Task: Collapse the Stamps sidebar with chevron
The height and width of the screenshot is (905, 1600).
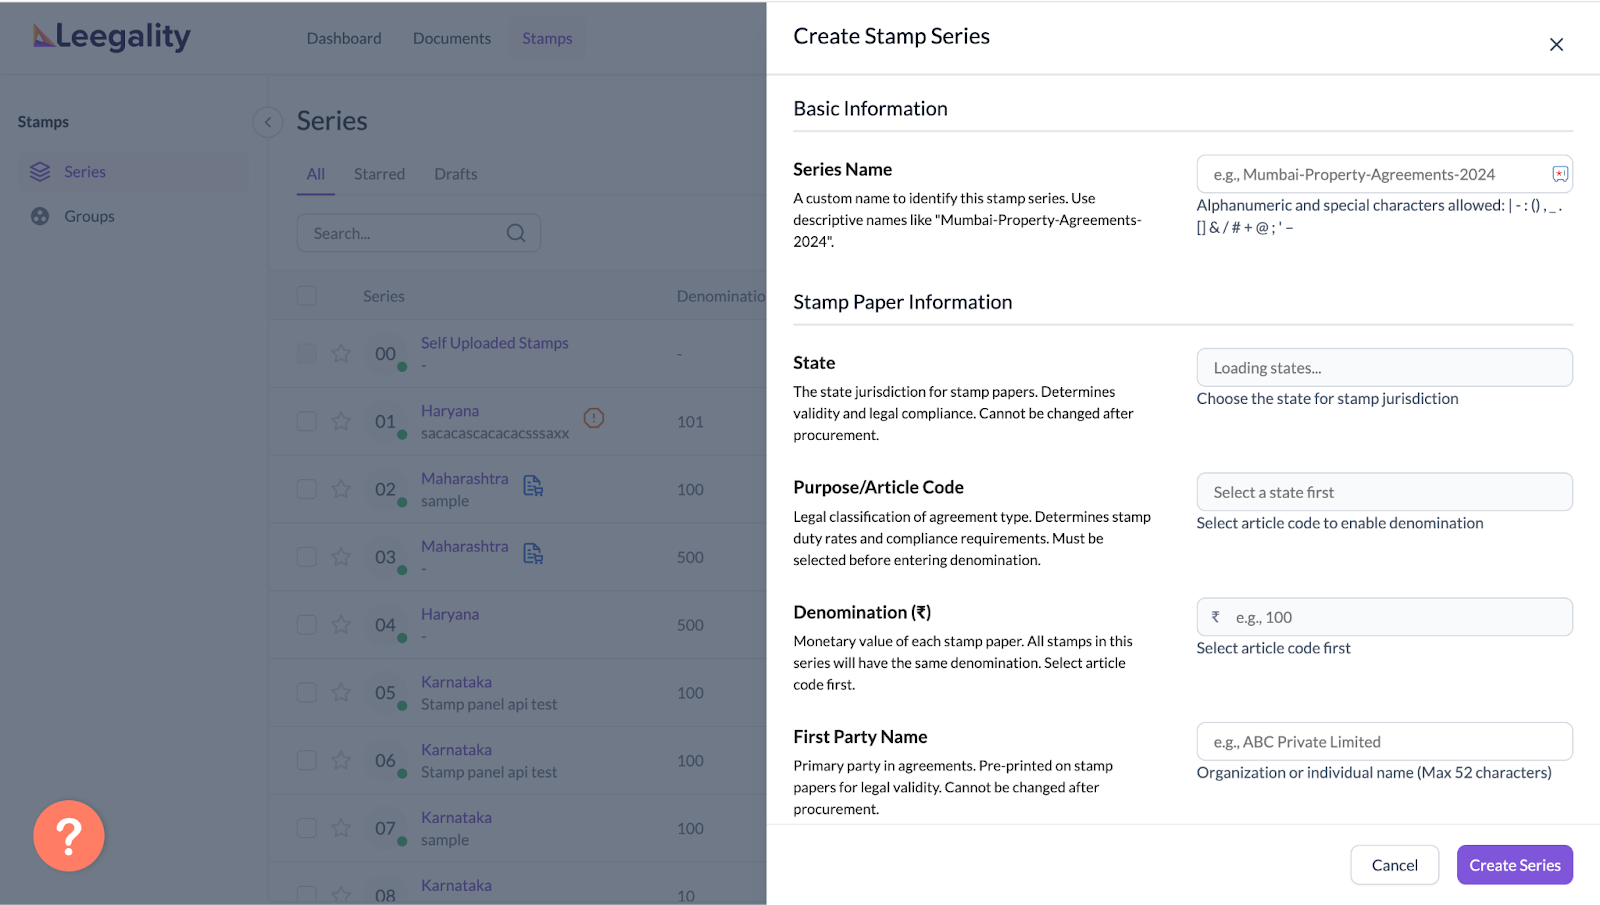Action: (267, 122)
